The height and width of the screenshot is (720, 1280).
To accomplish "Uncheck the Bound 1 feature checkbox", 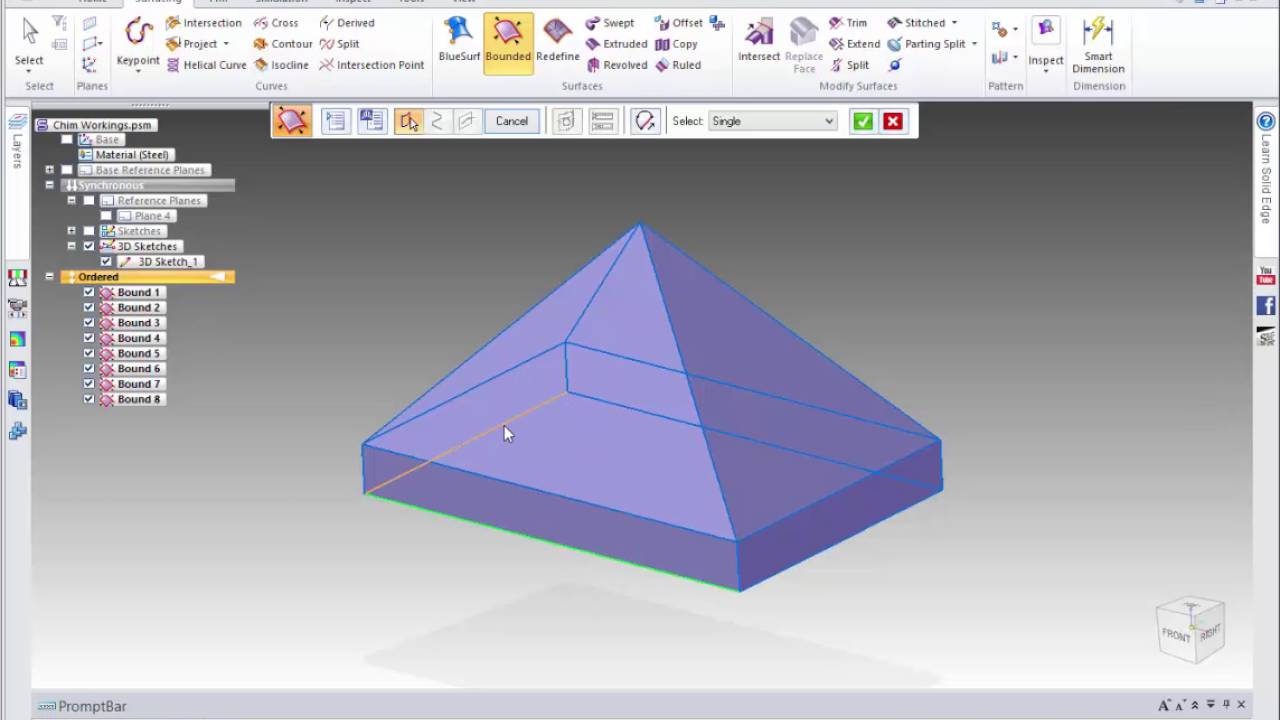I will pos(89,293).
